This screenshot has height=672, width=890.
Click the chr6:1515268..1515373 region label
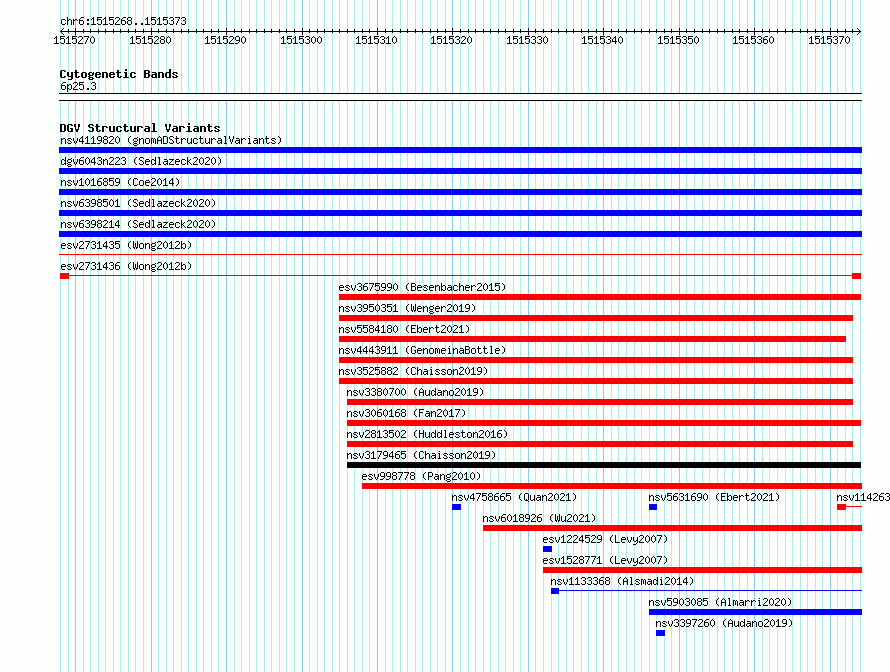click(123, 21)
